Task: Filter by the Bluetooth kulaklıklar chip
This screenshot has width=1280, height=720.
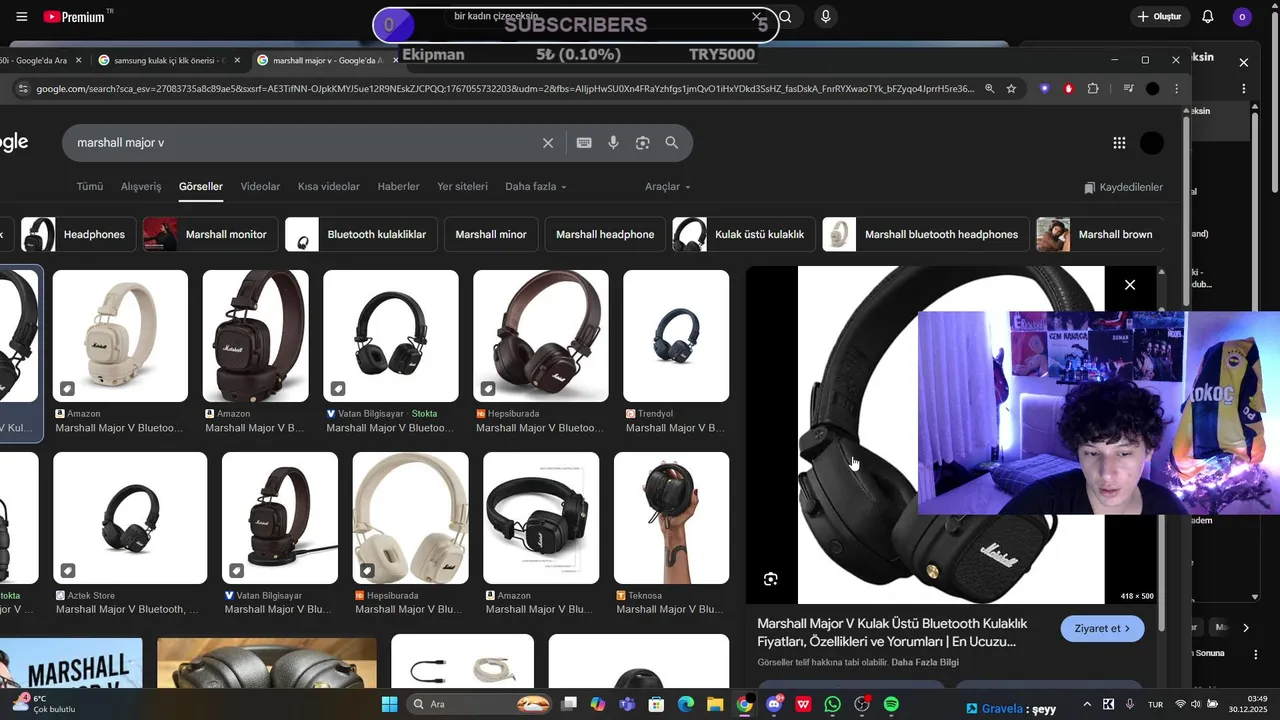Action: point(361,234)
